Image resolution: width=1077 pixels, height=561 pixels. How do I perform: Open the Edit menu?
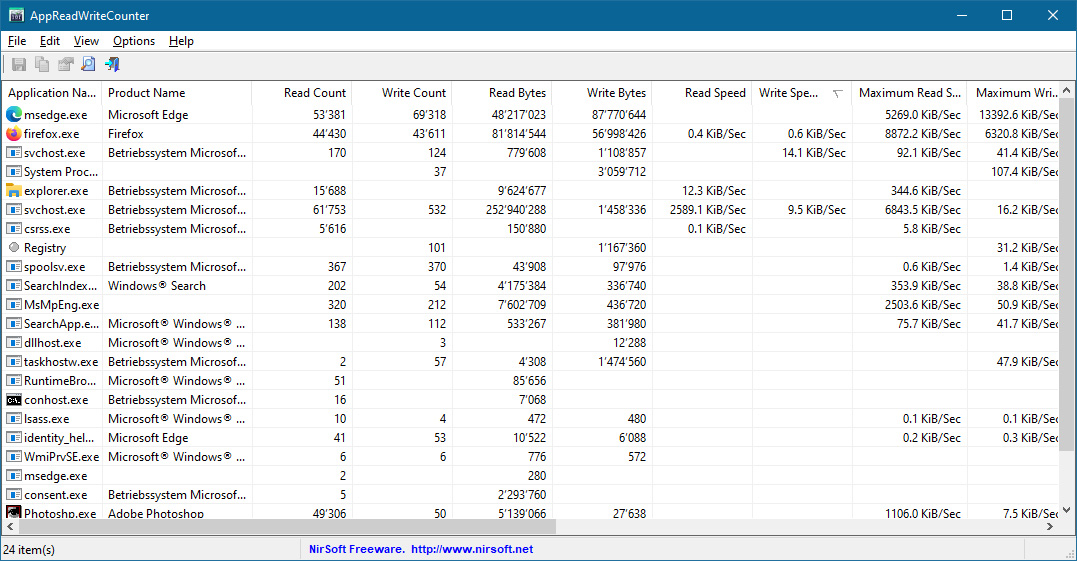point(49,41)
